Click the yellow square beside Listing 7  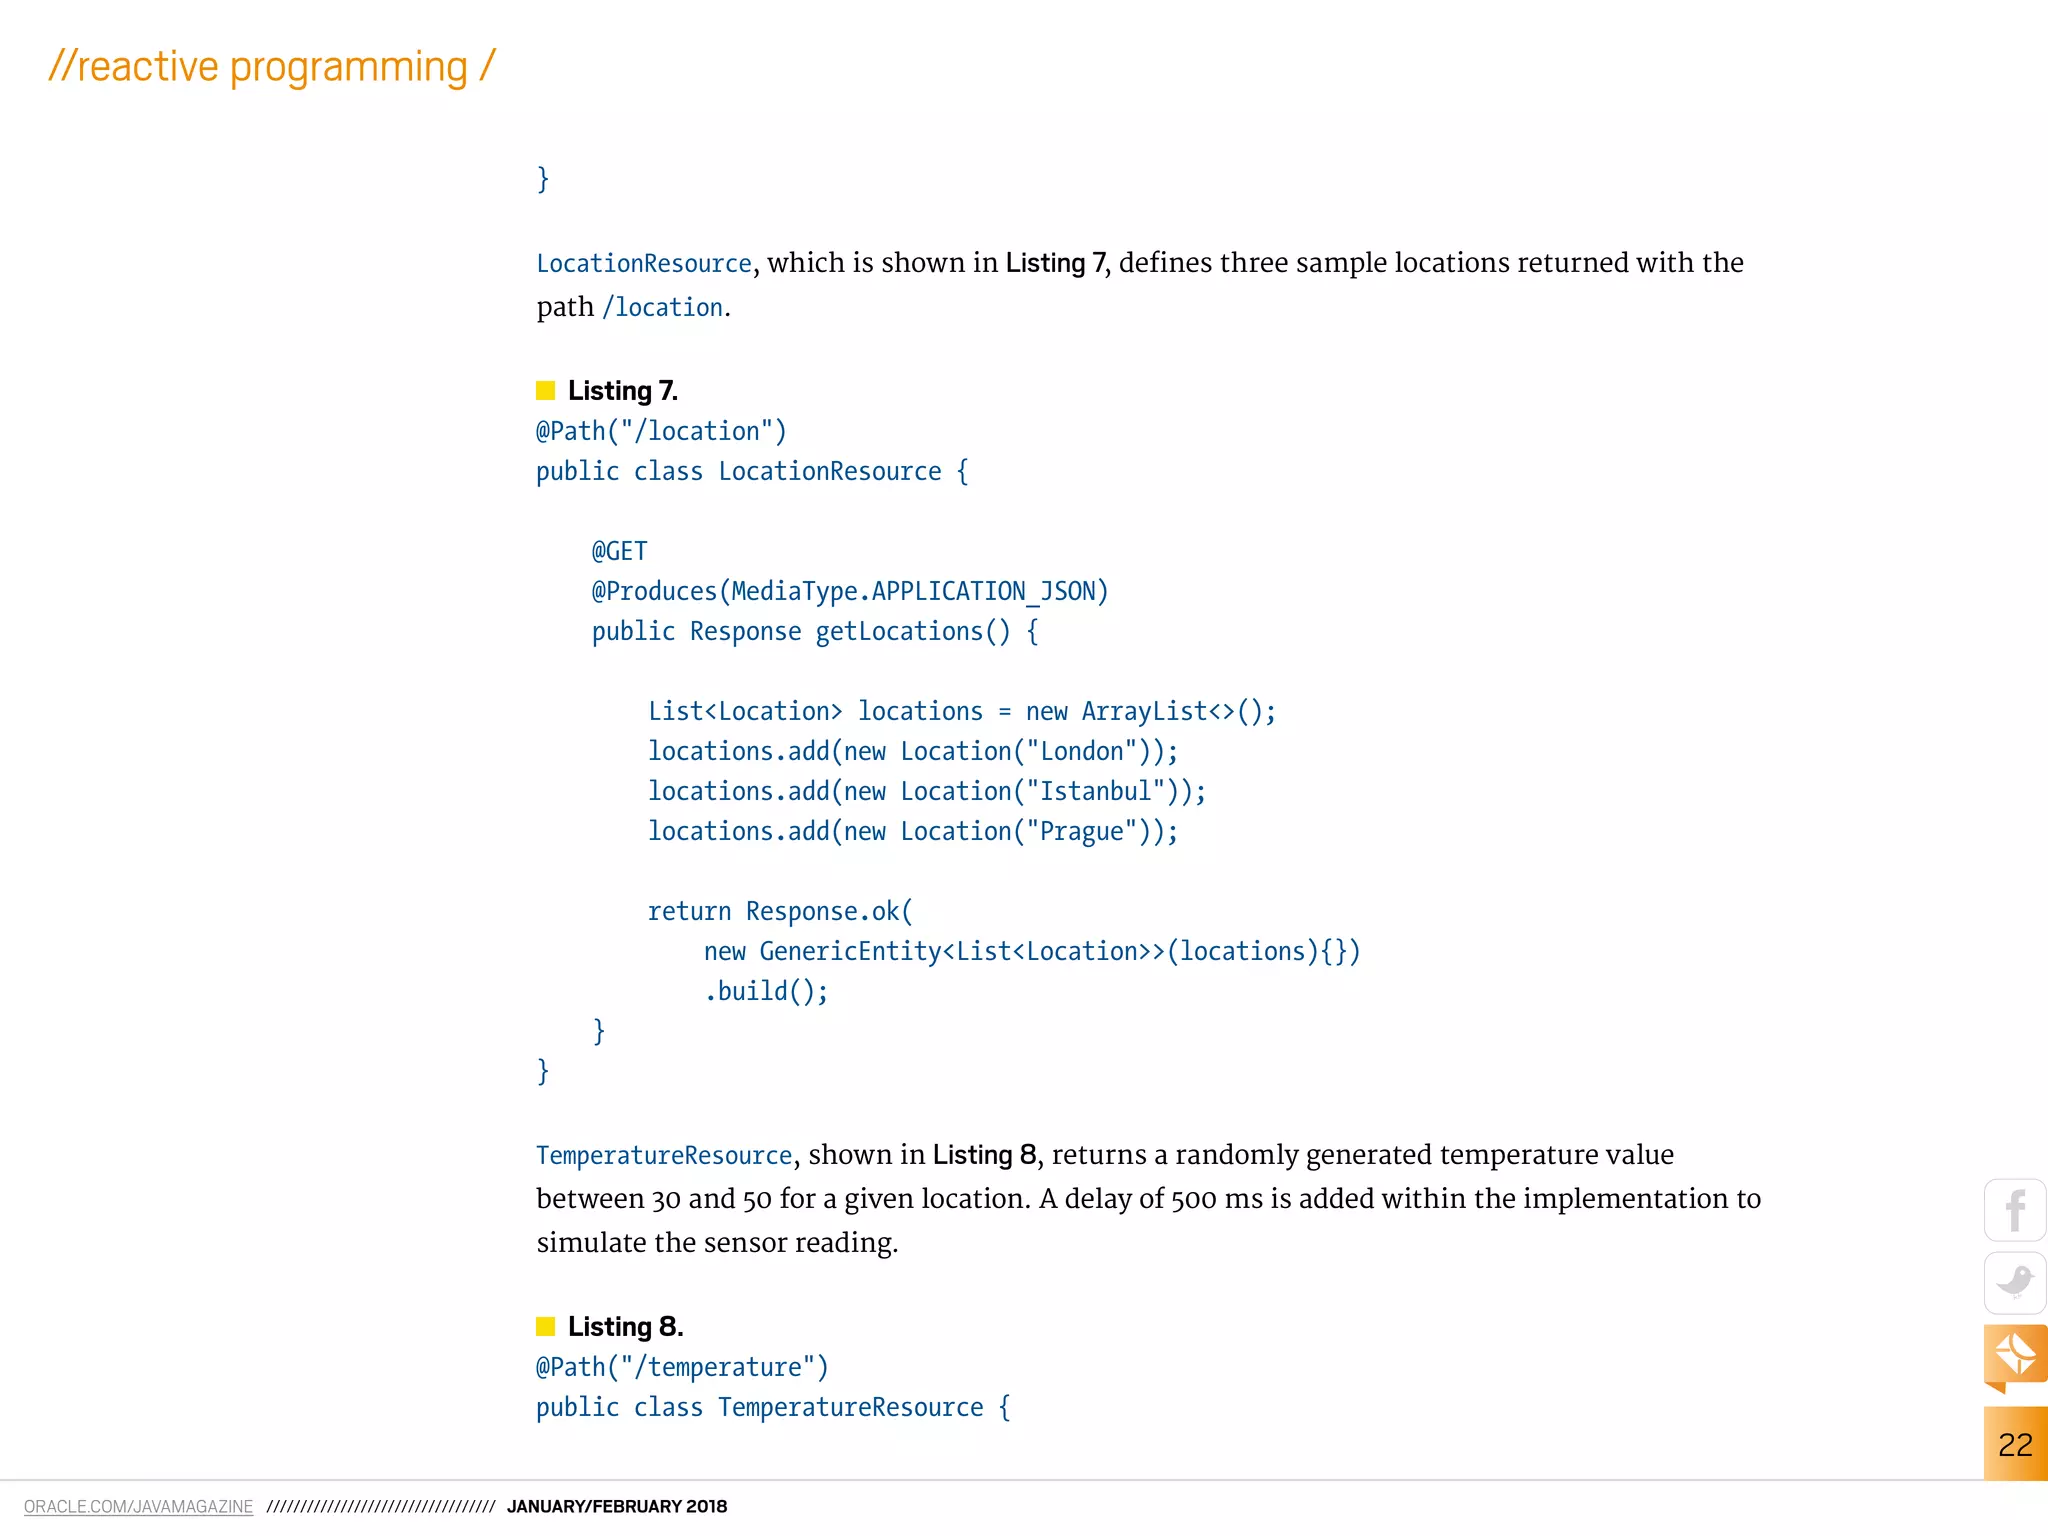coord(545,390)
